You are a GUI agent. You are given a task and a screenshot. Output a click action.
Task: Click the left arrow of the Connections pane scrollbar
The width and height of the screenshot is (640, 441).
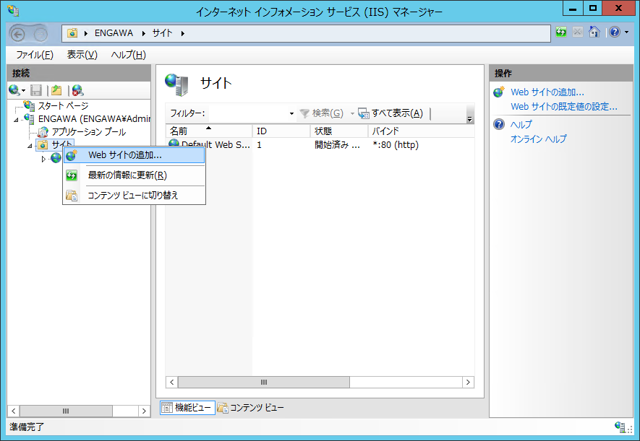13,411
